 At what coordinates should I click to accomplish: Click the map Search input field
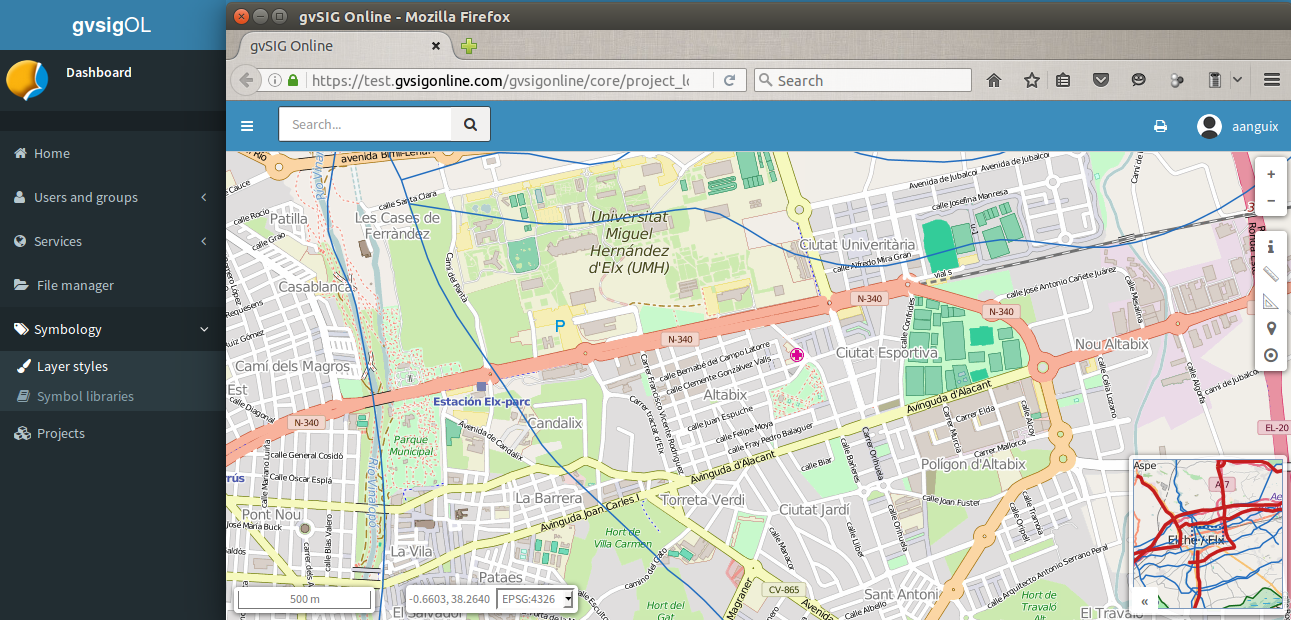tap(365, 125)
